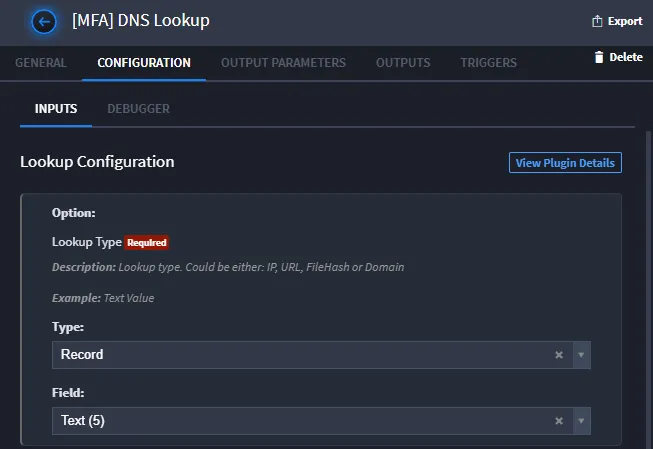653x449 pixels.
Task: Click the Delete text label
Action: tap(626, 57)
